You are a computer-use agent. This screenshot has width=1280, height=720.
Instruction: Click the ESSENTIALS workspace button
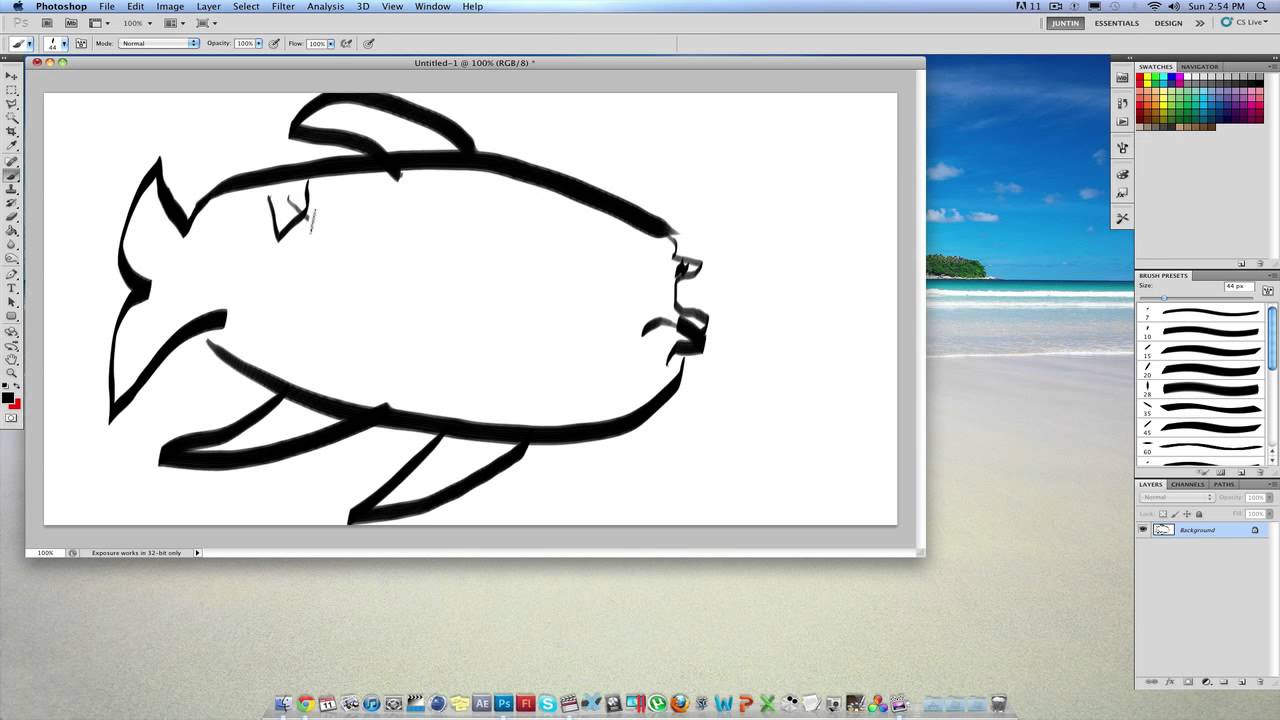(x=1116, y=22)
